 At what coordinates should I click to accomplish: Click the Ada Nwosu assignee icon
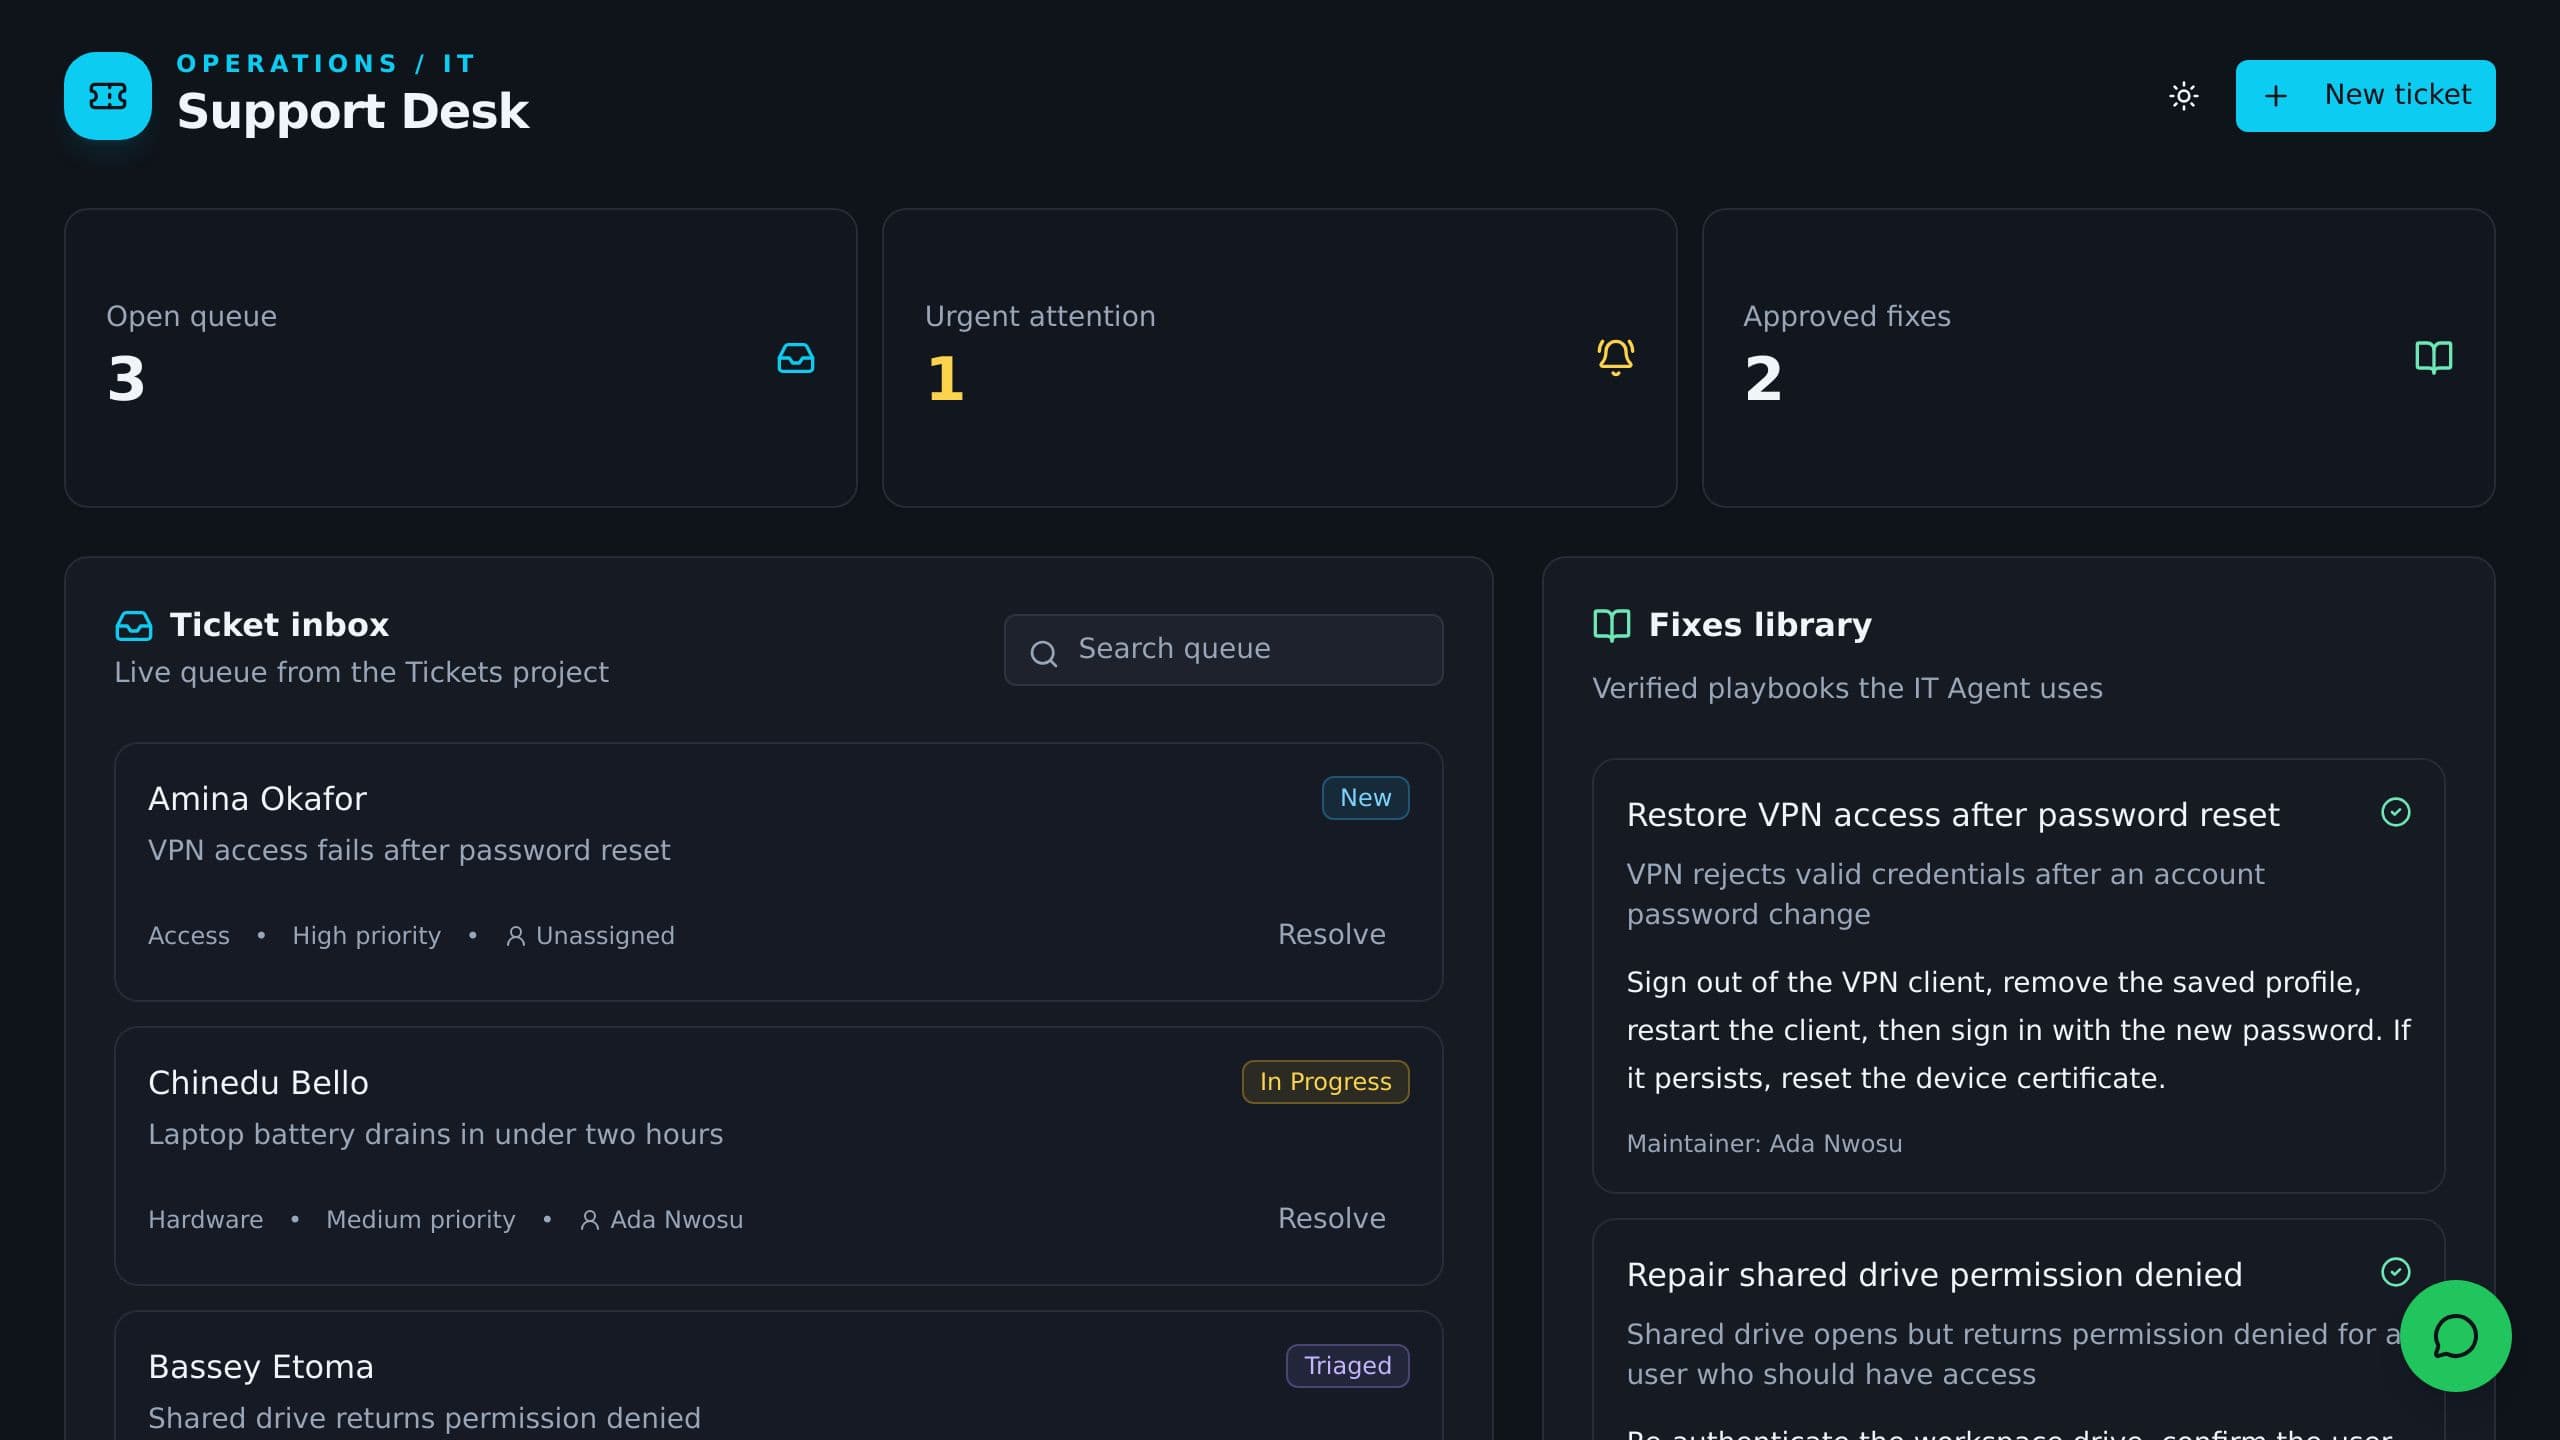tap(589, 1220)
